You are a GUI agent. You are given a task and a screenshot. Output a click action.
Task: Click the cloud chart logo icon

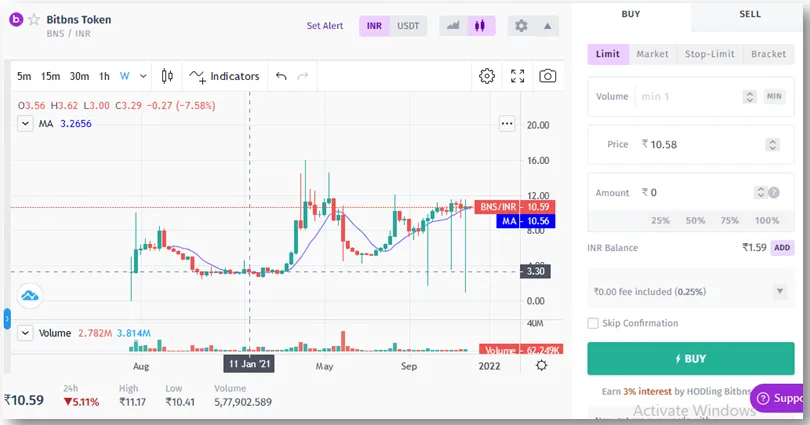click(x=30, y=296)
